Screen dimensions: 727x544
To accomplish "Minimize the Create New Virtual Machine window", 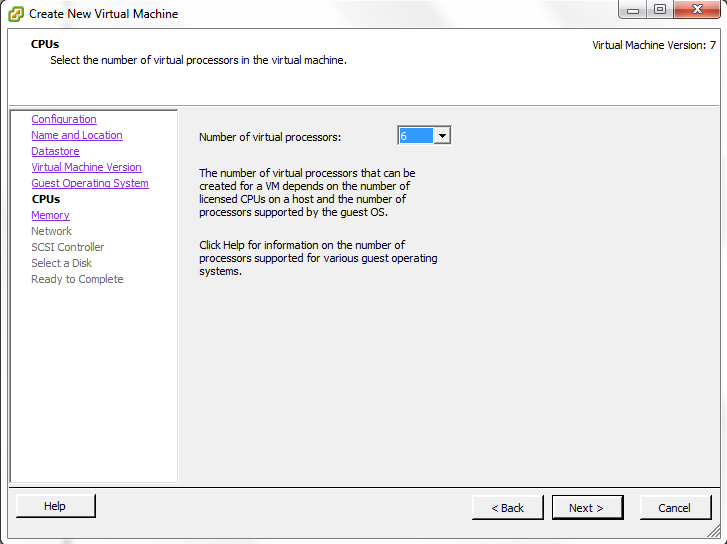I will pyautogui.click(x=633, y=9).
